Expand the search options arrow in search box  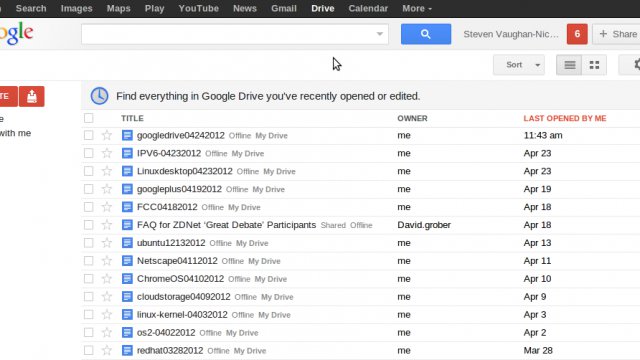[x=380, y=34]
